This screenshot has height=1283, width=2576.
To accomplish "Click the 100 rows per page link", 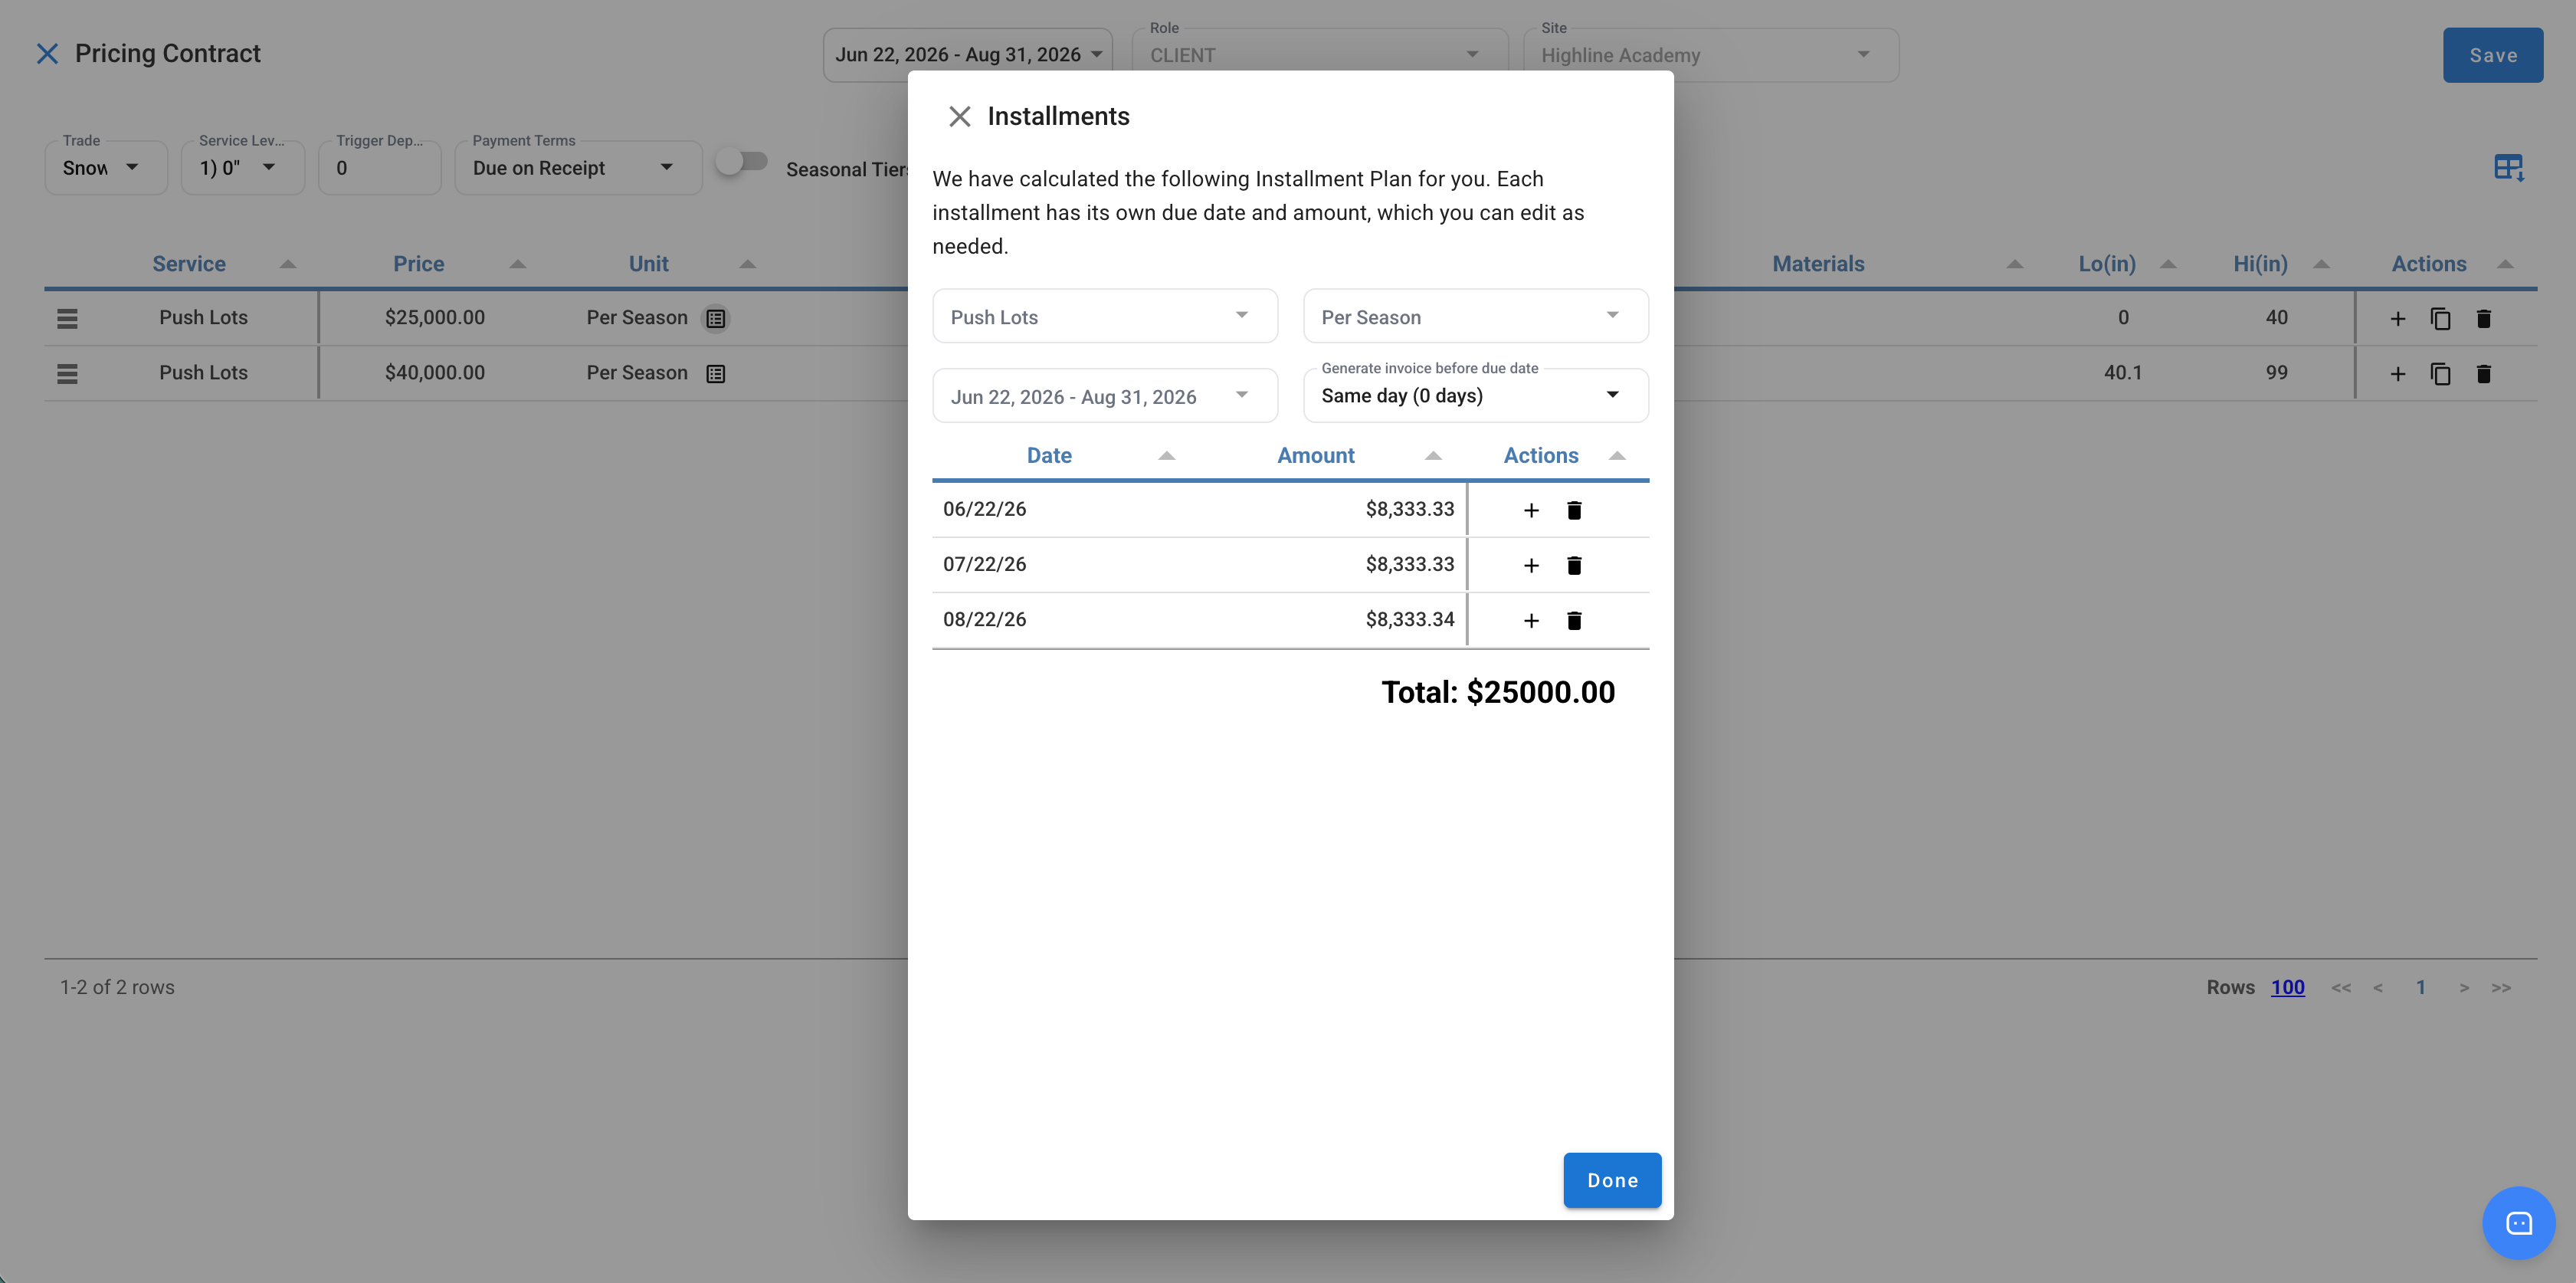I will (2287, 987).
